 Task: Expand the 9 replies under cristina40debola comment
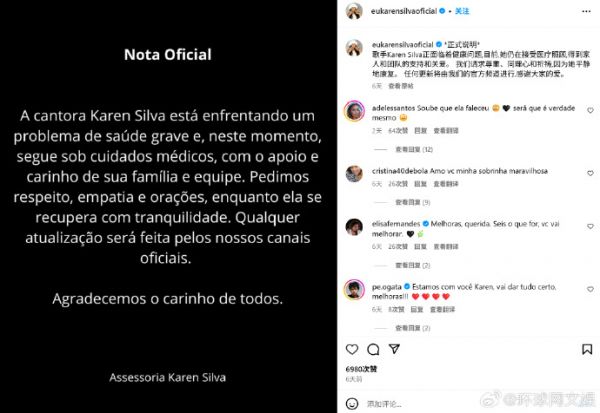click(413, 202)
